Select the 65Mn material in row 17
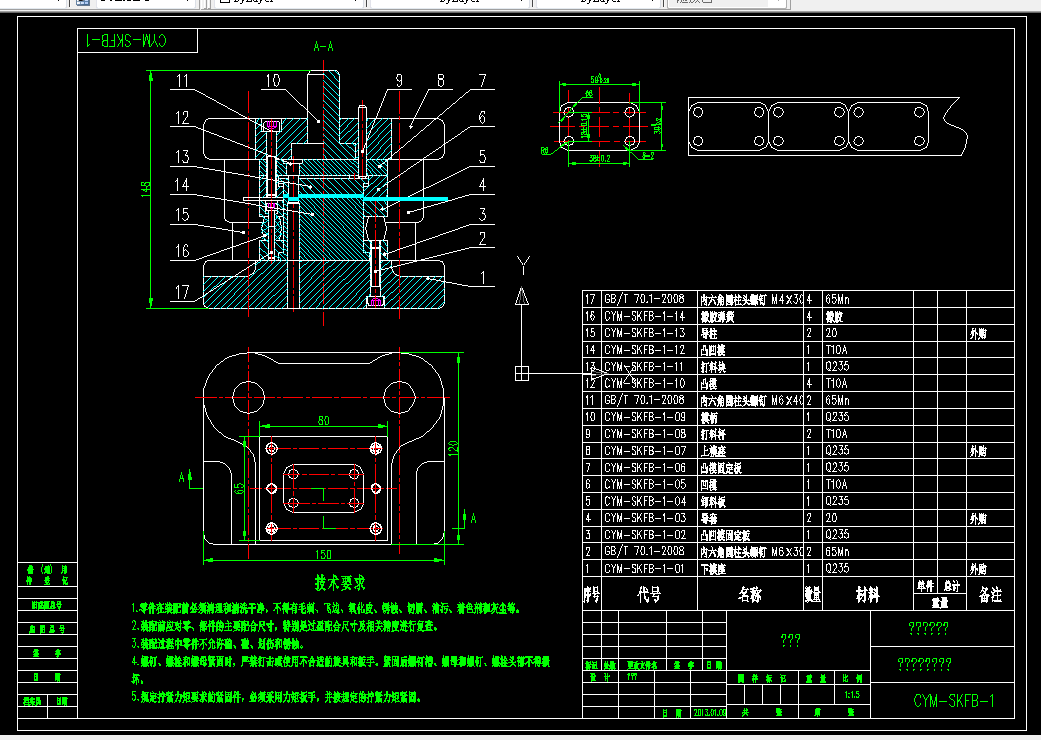1041x740 pixels. [837, 299]
